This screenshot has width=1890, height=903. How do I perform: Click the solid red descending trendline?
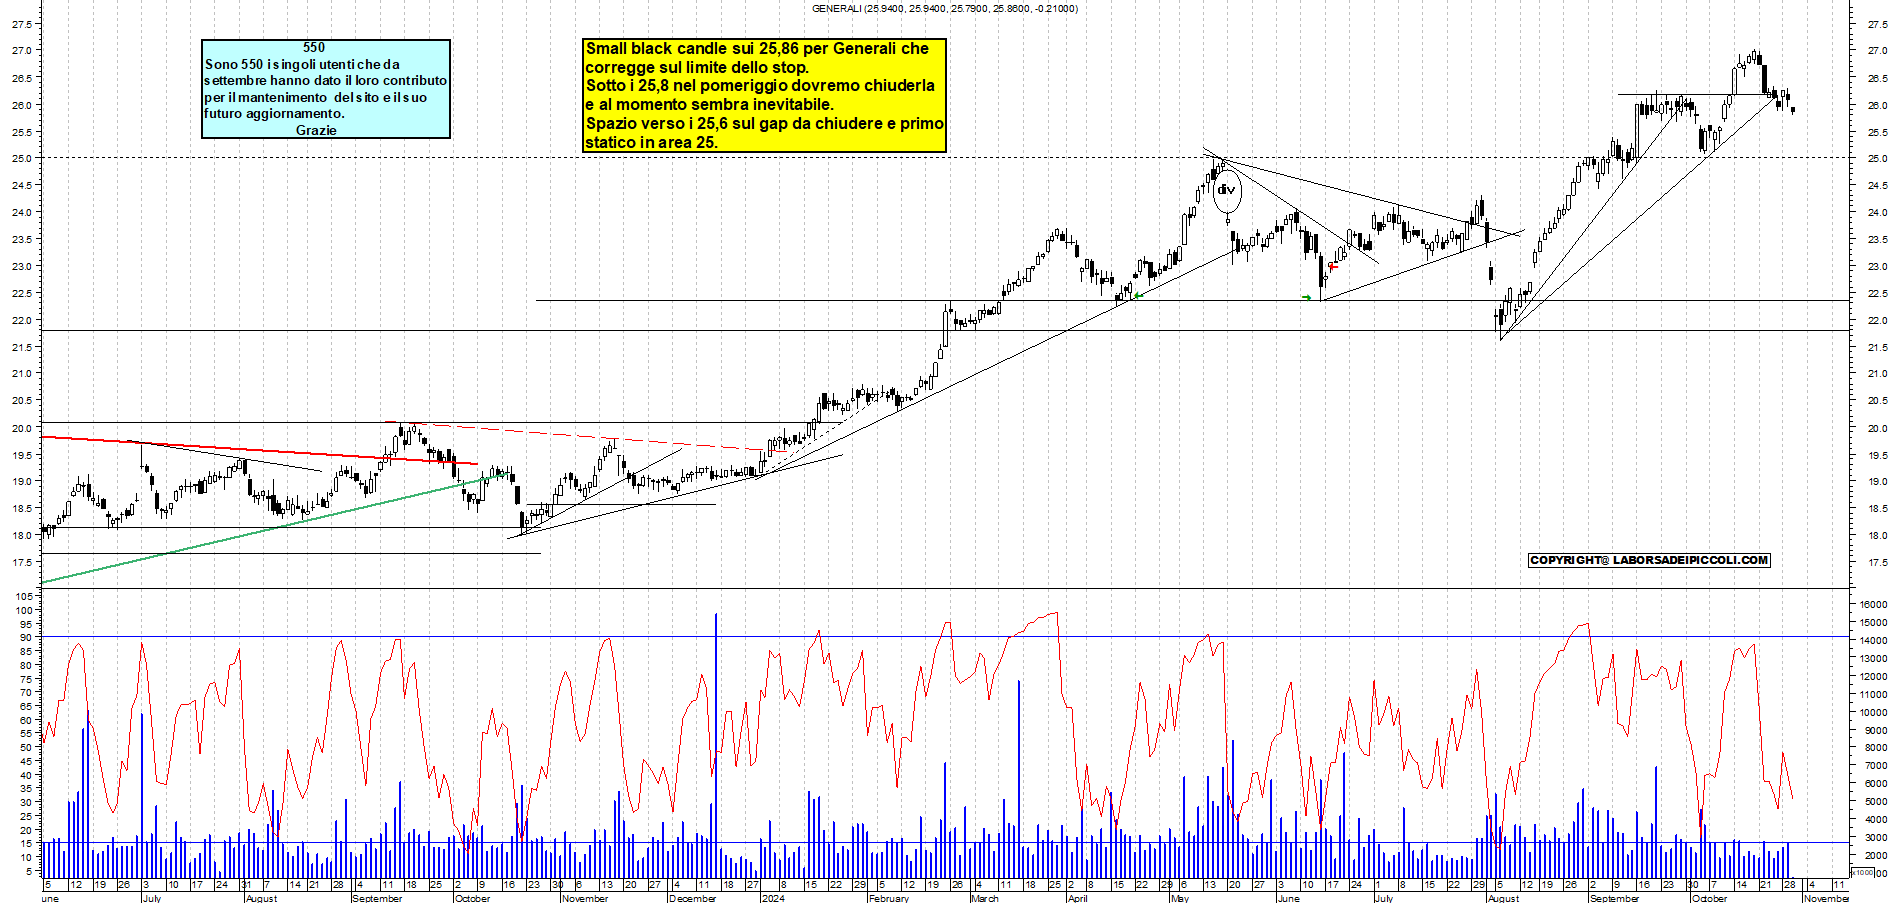[260, 450]
